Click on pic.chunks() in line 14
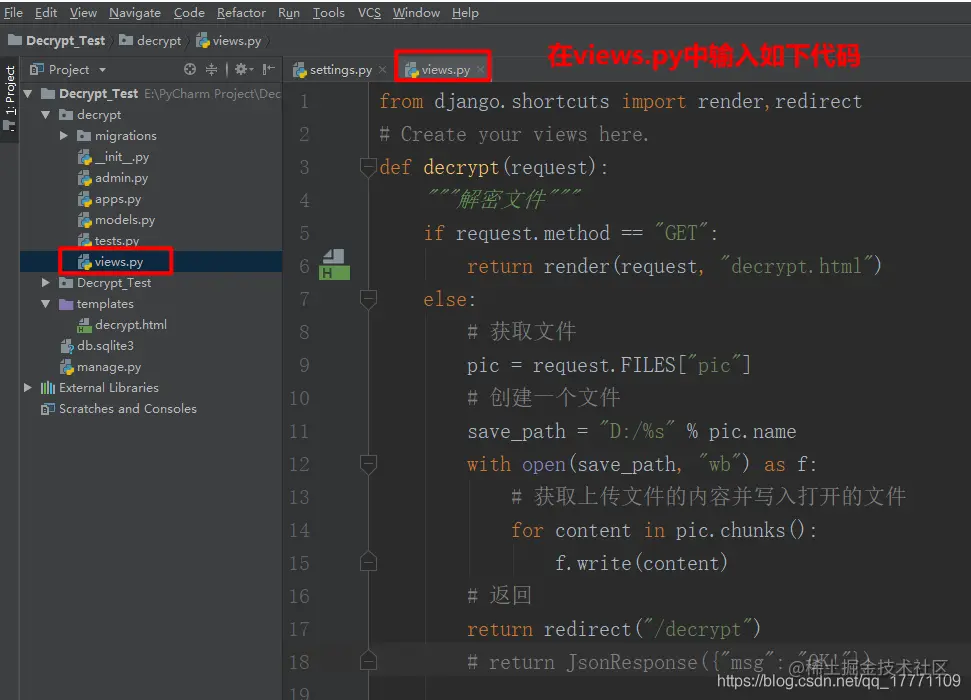971x700 pixels. pos(740,530)
